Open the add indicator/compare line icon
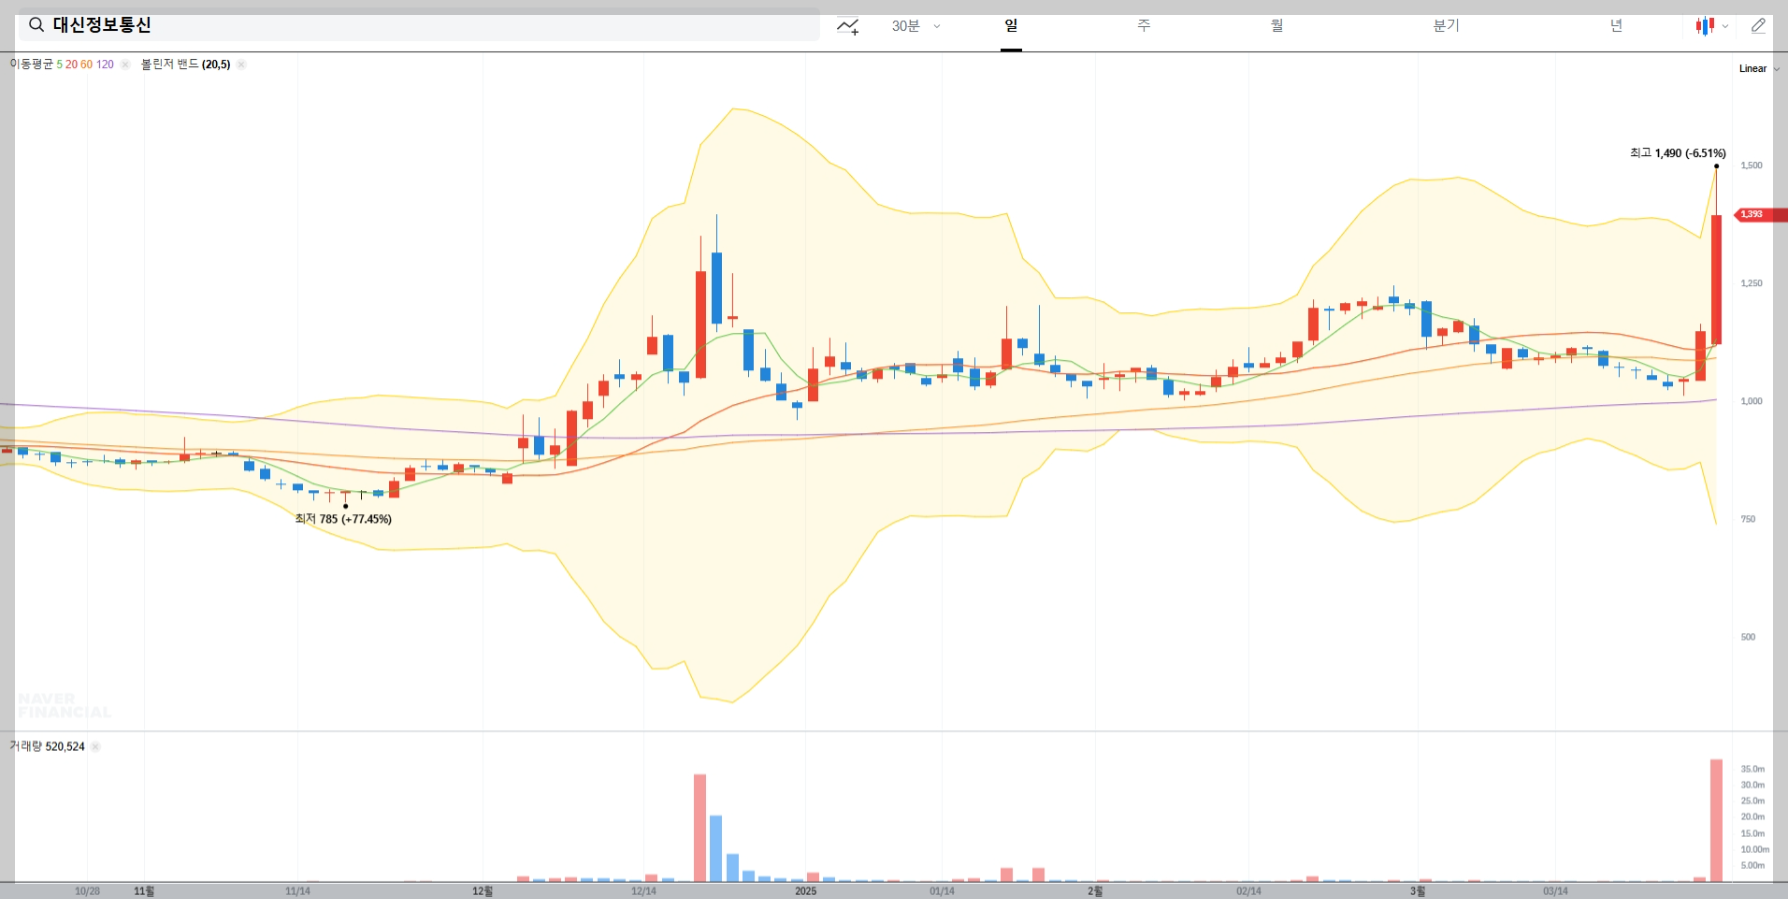Screen dimensions: 1788x899 click(848, 26)
